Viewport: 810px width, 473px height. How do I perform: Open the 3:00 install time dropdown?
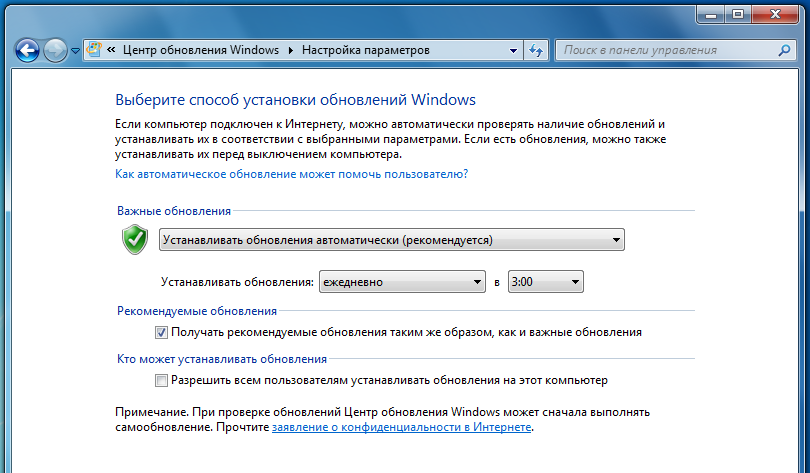(546, 282)
